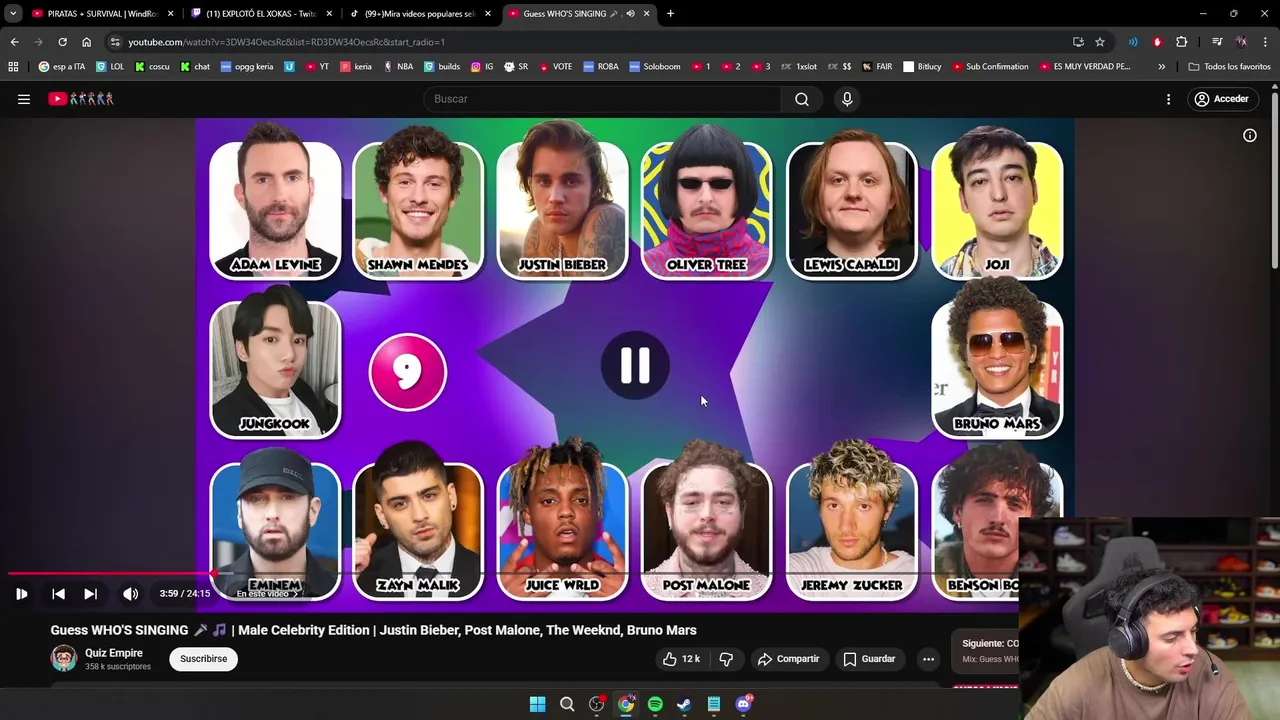Dislike the video with thumbs down
1280x720 pixels.
coord(726,659)
